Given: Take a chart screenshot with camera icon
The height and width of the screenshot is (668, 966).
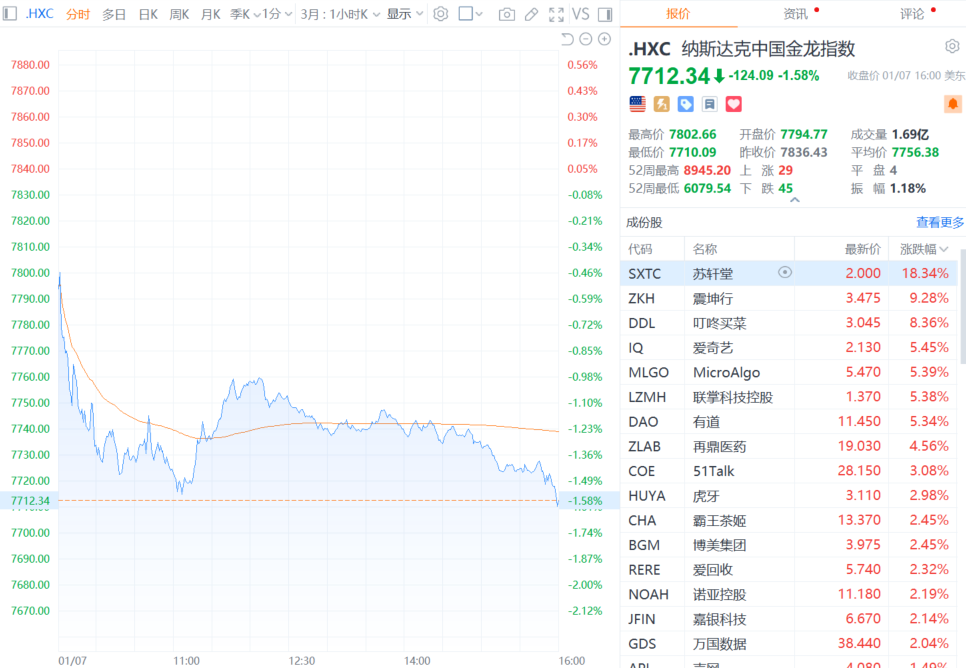Looking at the screenshot, I should tap(506, 14).
